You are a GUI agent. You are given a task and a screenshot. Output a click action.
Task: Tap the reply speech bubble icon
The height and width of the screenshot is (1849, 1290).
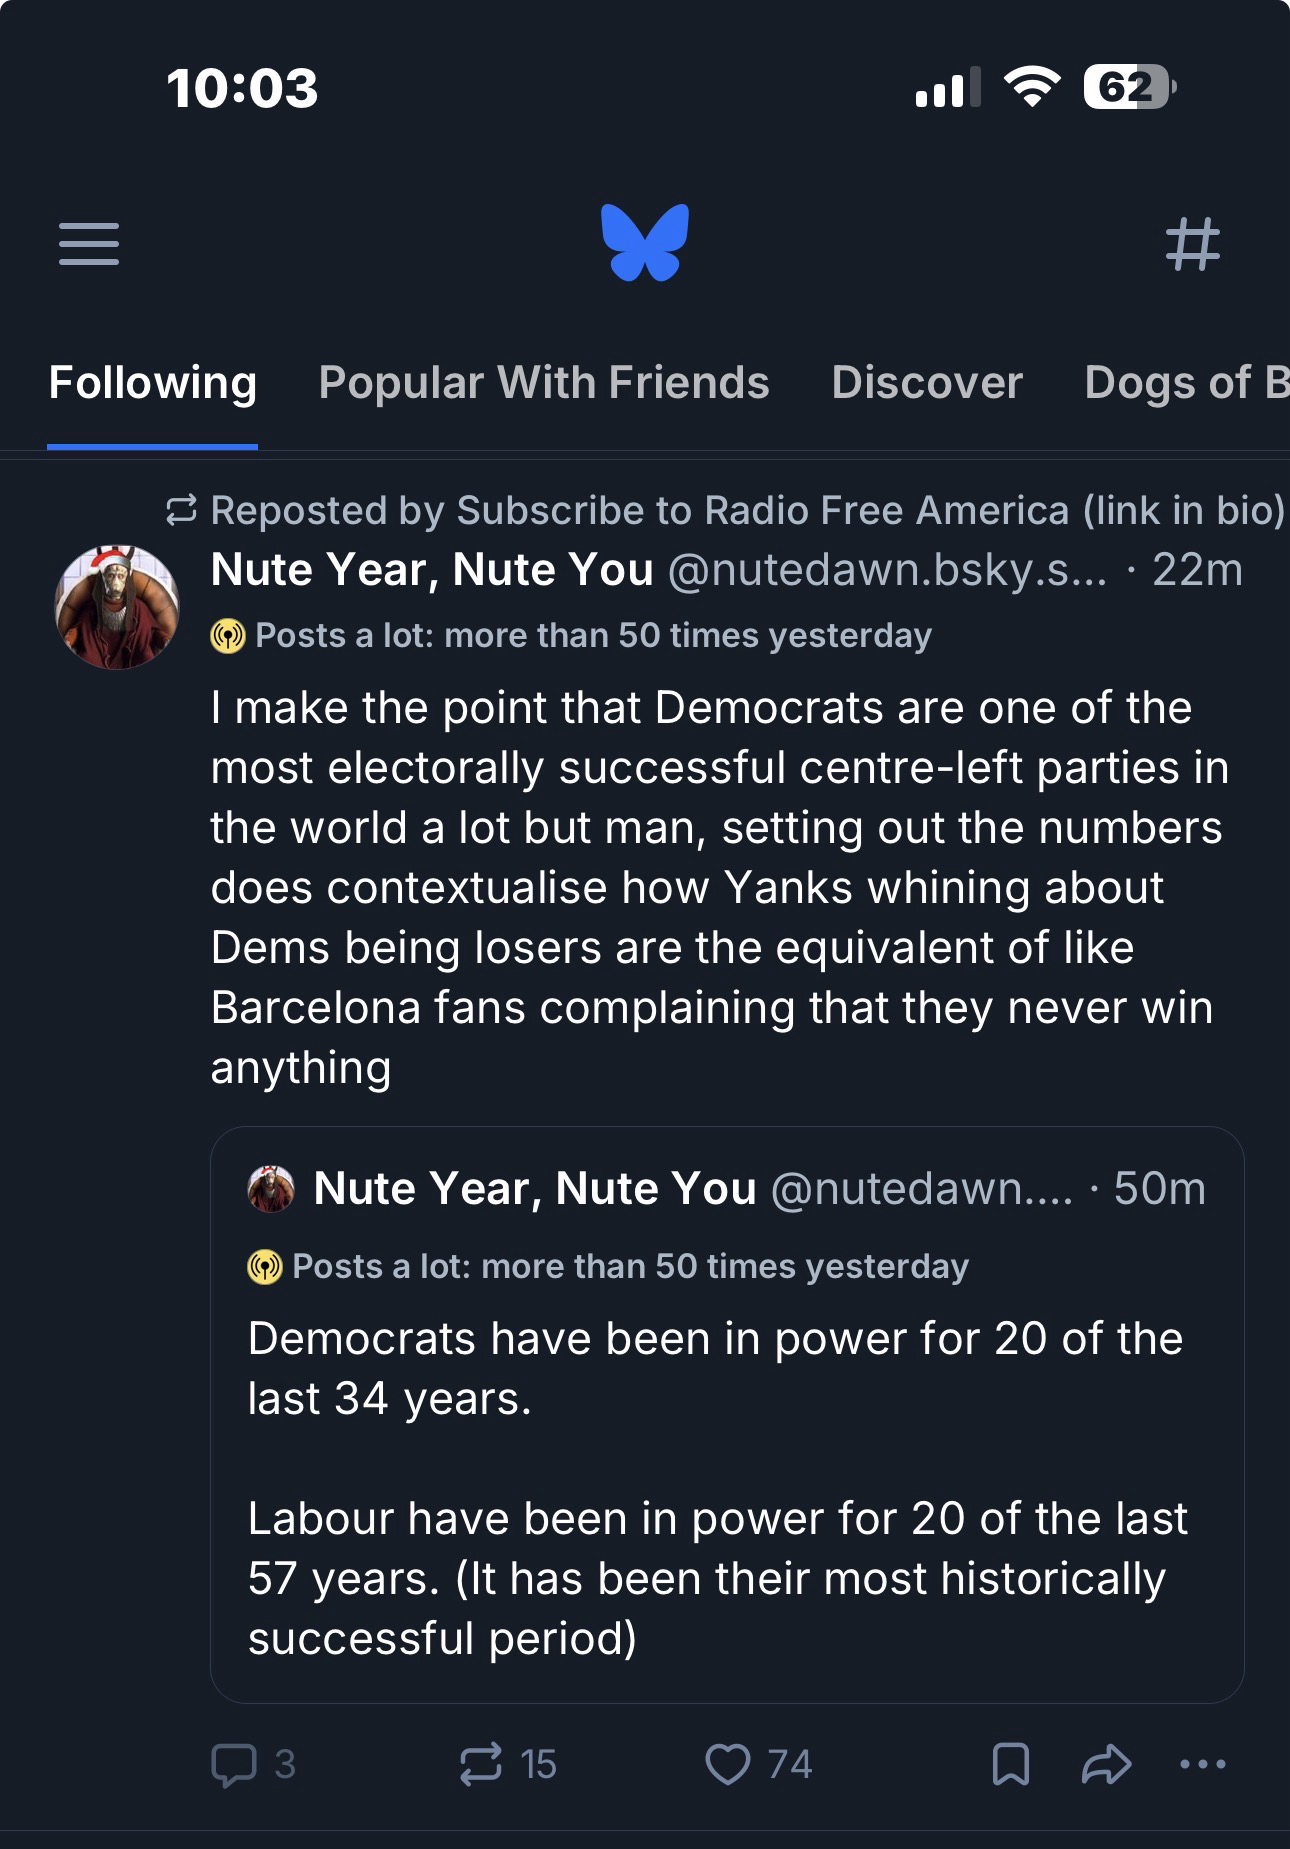point(234,1764)
